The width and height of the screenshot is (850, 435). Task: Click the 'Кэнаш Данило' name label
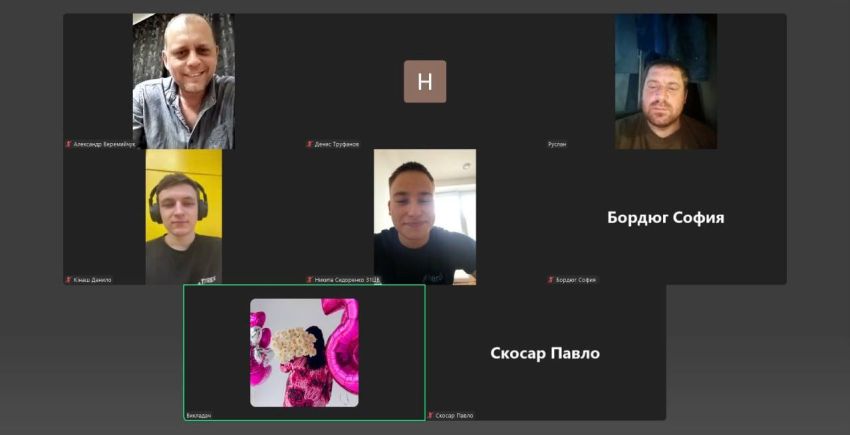(x=92, y=280)
